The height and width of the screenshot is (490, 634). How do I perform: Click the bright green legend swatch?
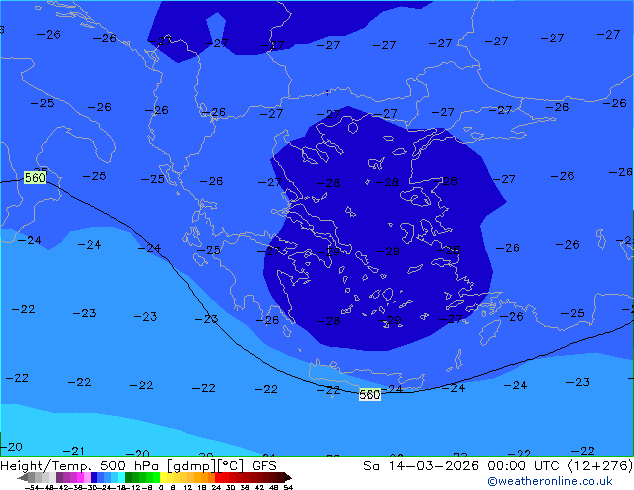click(x=156, y=477)
